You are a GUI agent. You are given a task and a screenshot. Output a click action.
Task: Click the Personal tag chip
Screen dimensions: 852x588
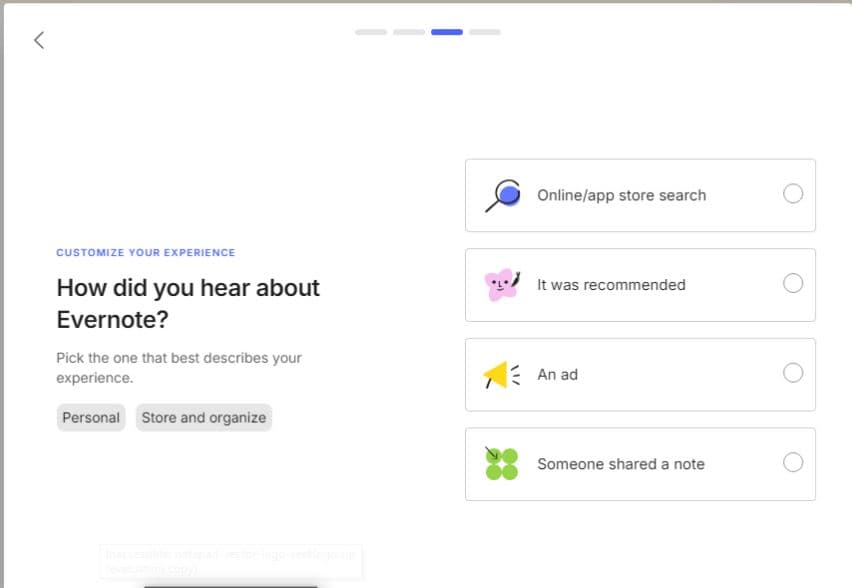coord(91,418)
